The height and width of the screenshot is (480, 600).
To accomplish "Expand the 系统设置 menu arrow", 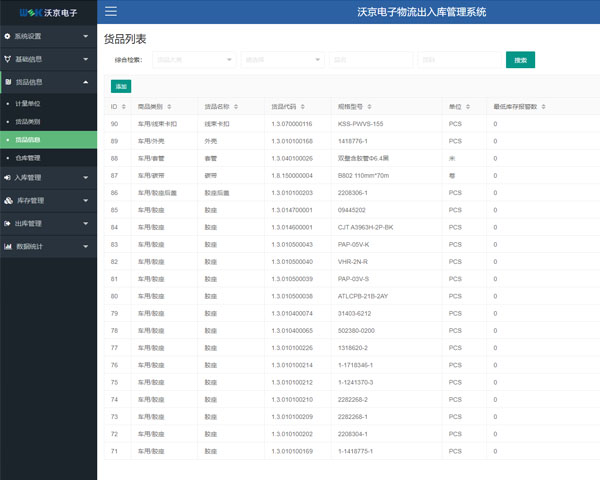I will (x=86, y=36).
